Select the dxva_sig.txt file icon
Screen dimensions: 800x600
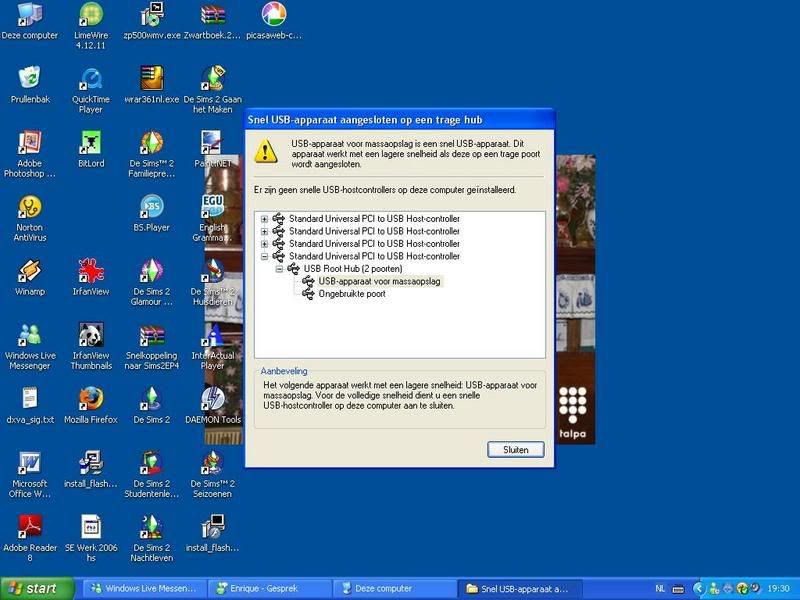pyautogui.click(x=30, y=406)
